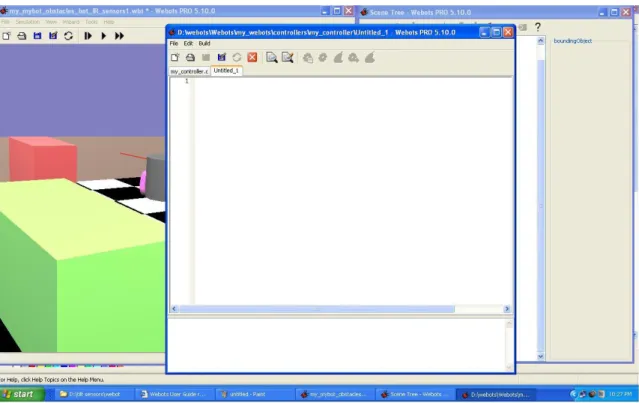
Task: Click greyed gear-with-cloud make icon
Action: 353,58
